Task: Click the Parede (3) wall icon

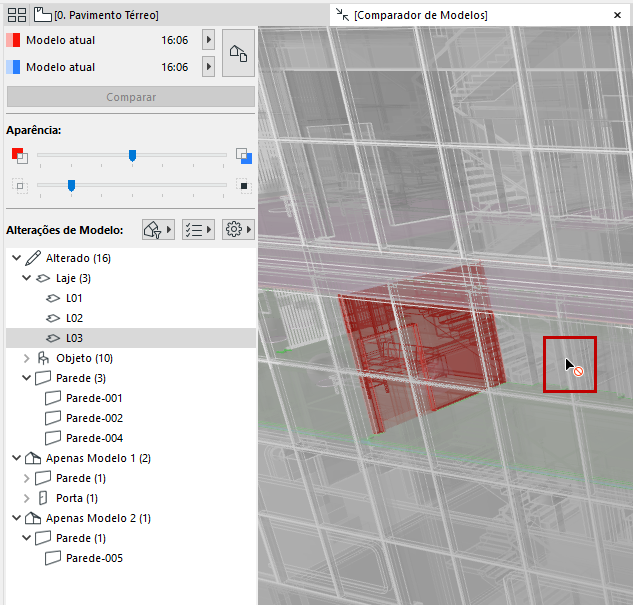Action: (x=43, y=378)
